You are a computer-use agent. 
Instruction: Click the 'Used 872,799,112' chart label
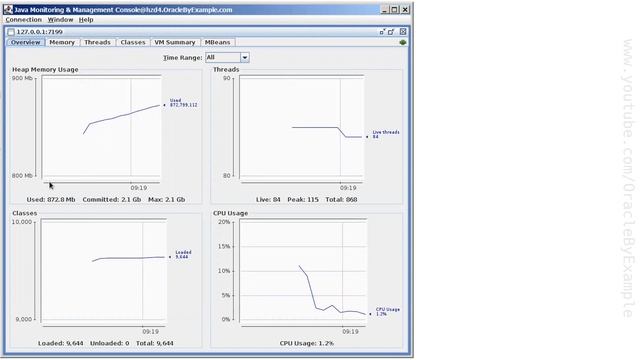pyautogui.click(x=183, y=102)
